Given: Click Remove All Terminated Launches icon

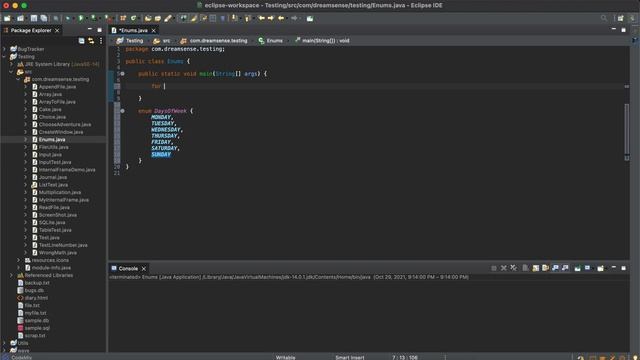Looking at the screenshot, I should pyautogui.click(x=513, y=268).
